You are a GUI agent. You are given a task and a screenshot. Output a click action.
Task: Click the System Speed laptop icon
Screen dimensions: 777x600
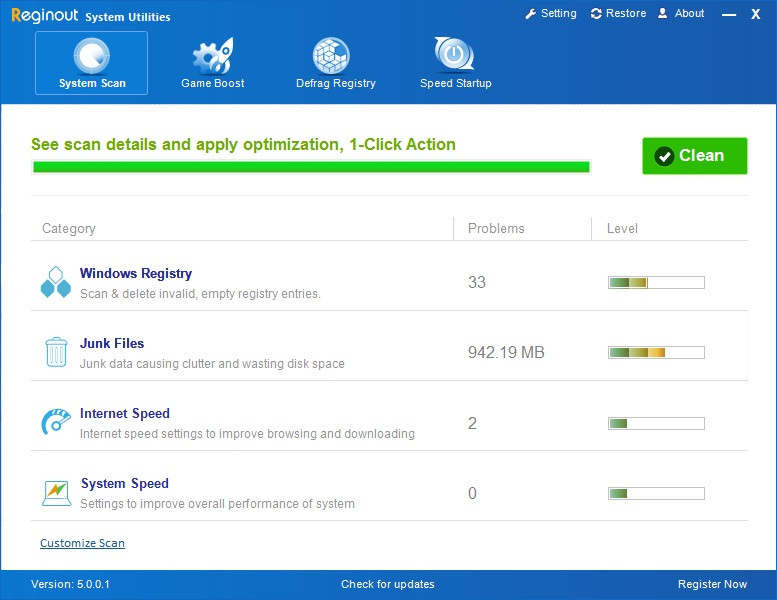[x=56, y=493]
